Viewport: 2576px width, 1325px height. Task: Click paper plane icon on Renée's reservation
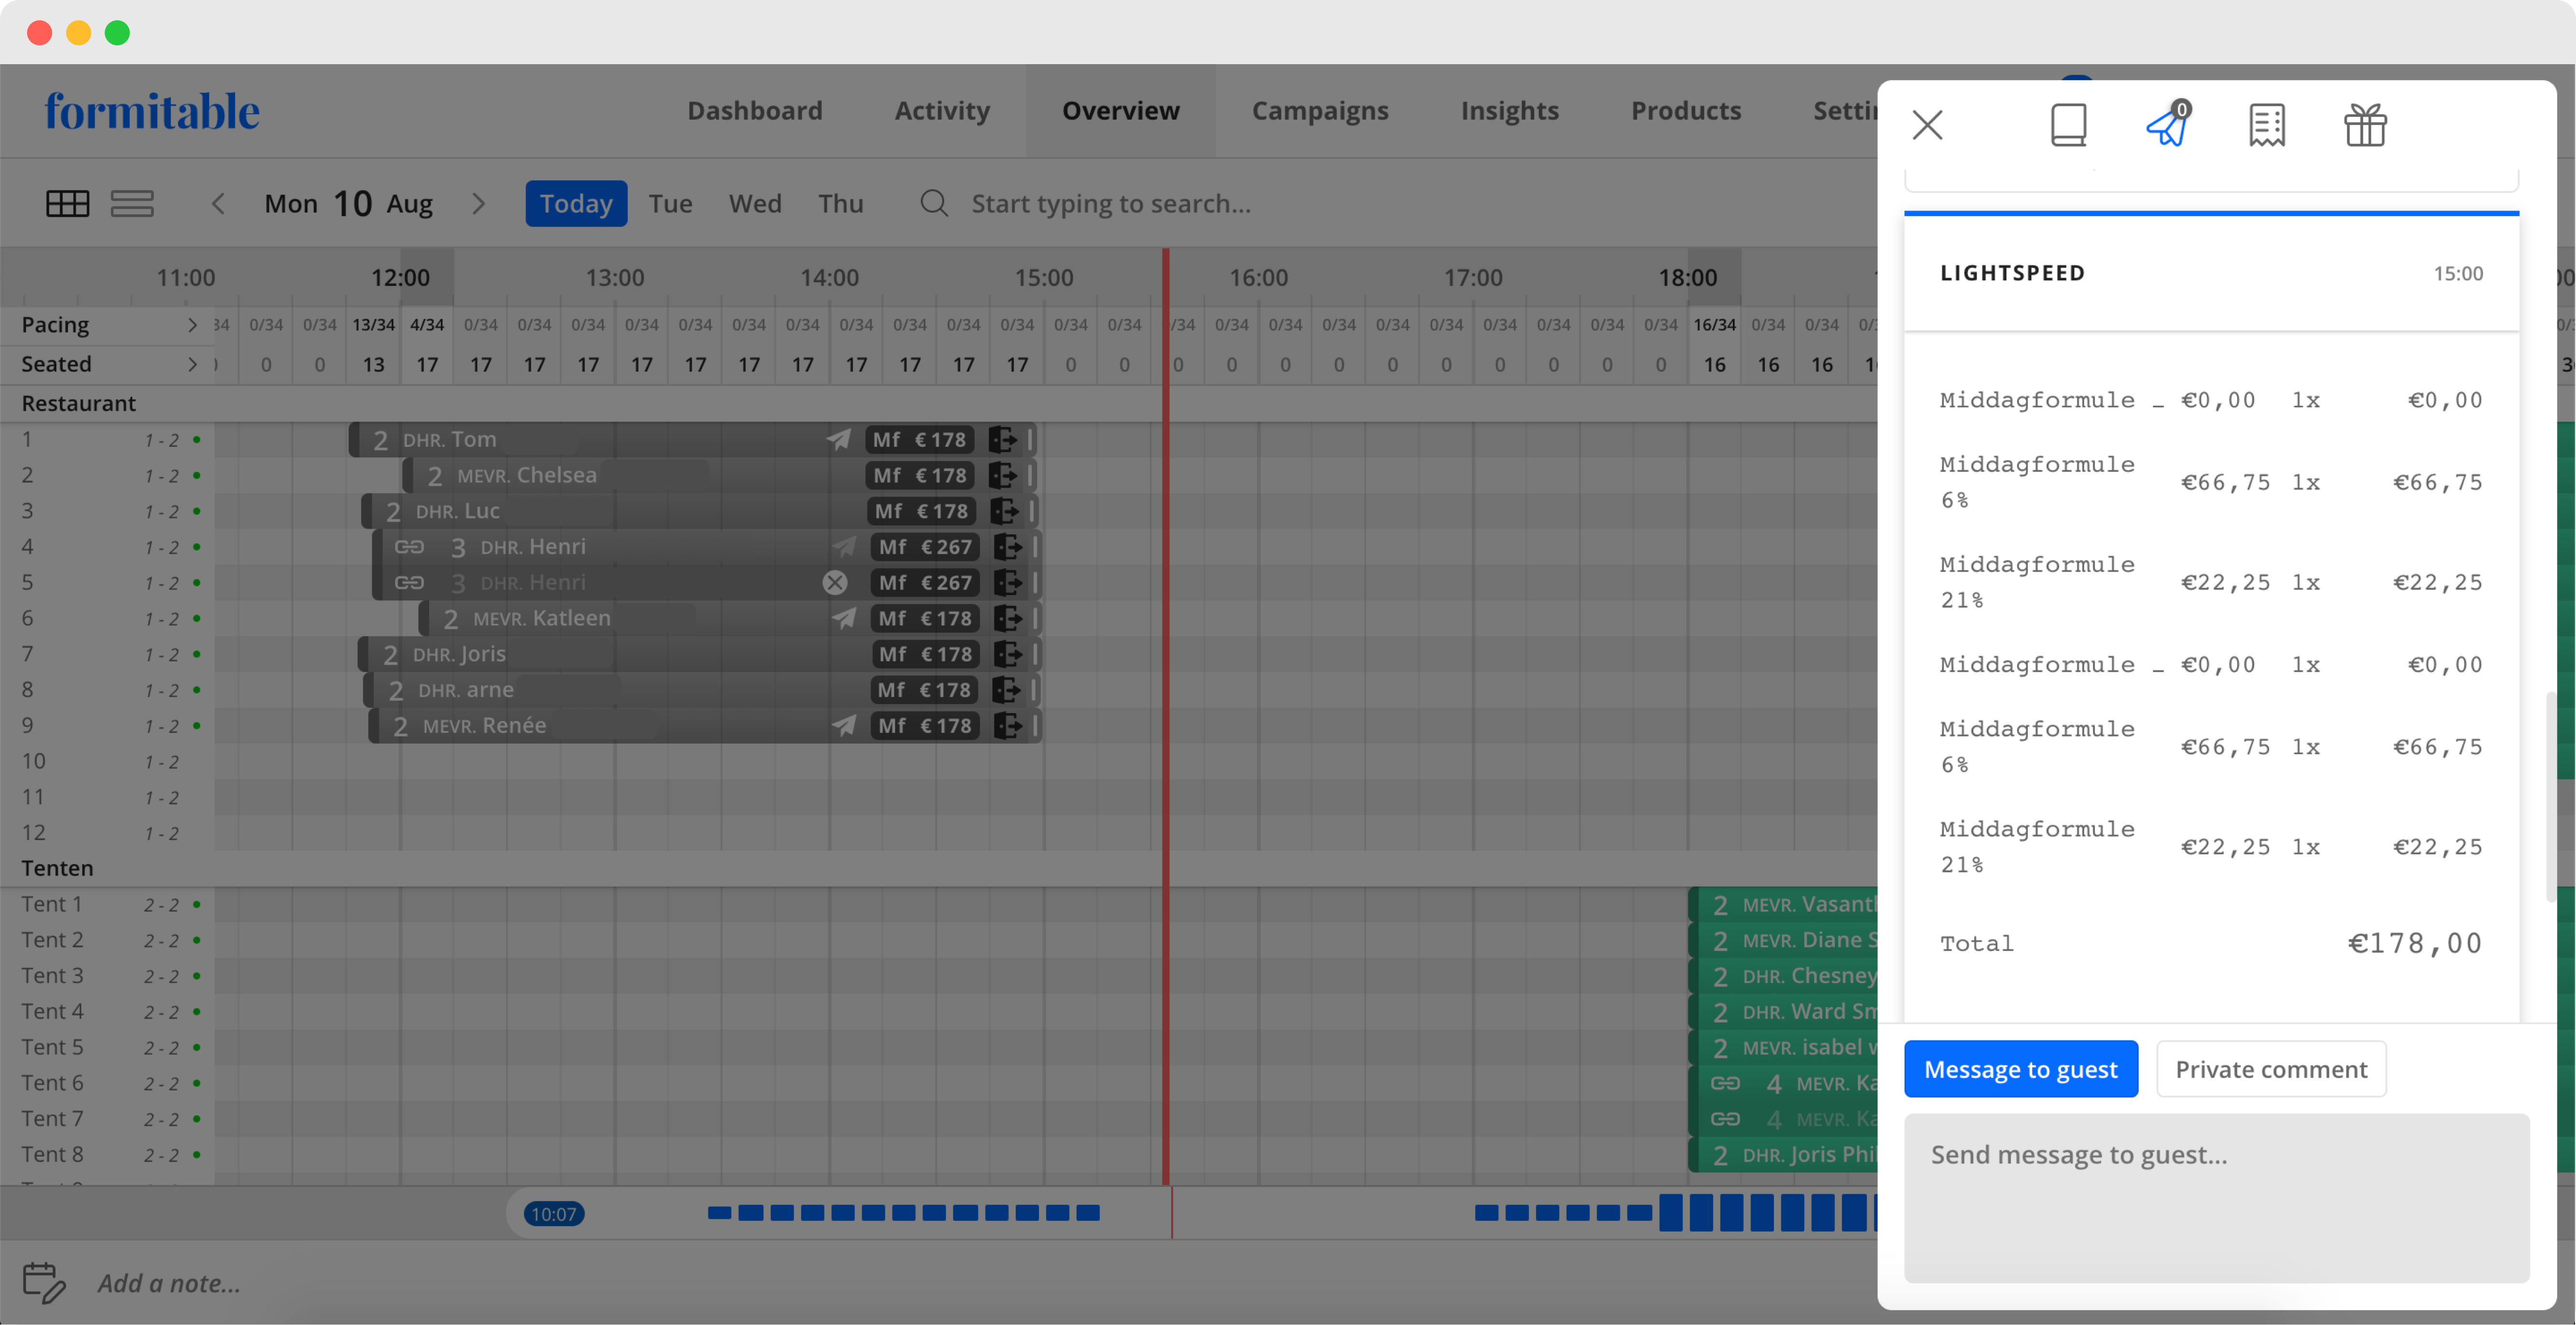(x=844, y=725)
